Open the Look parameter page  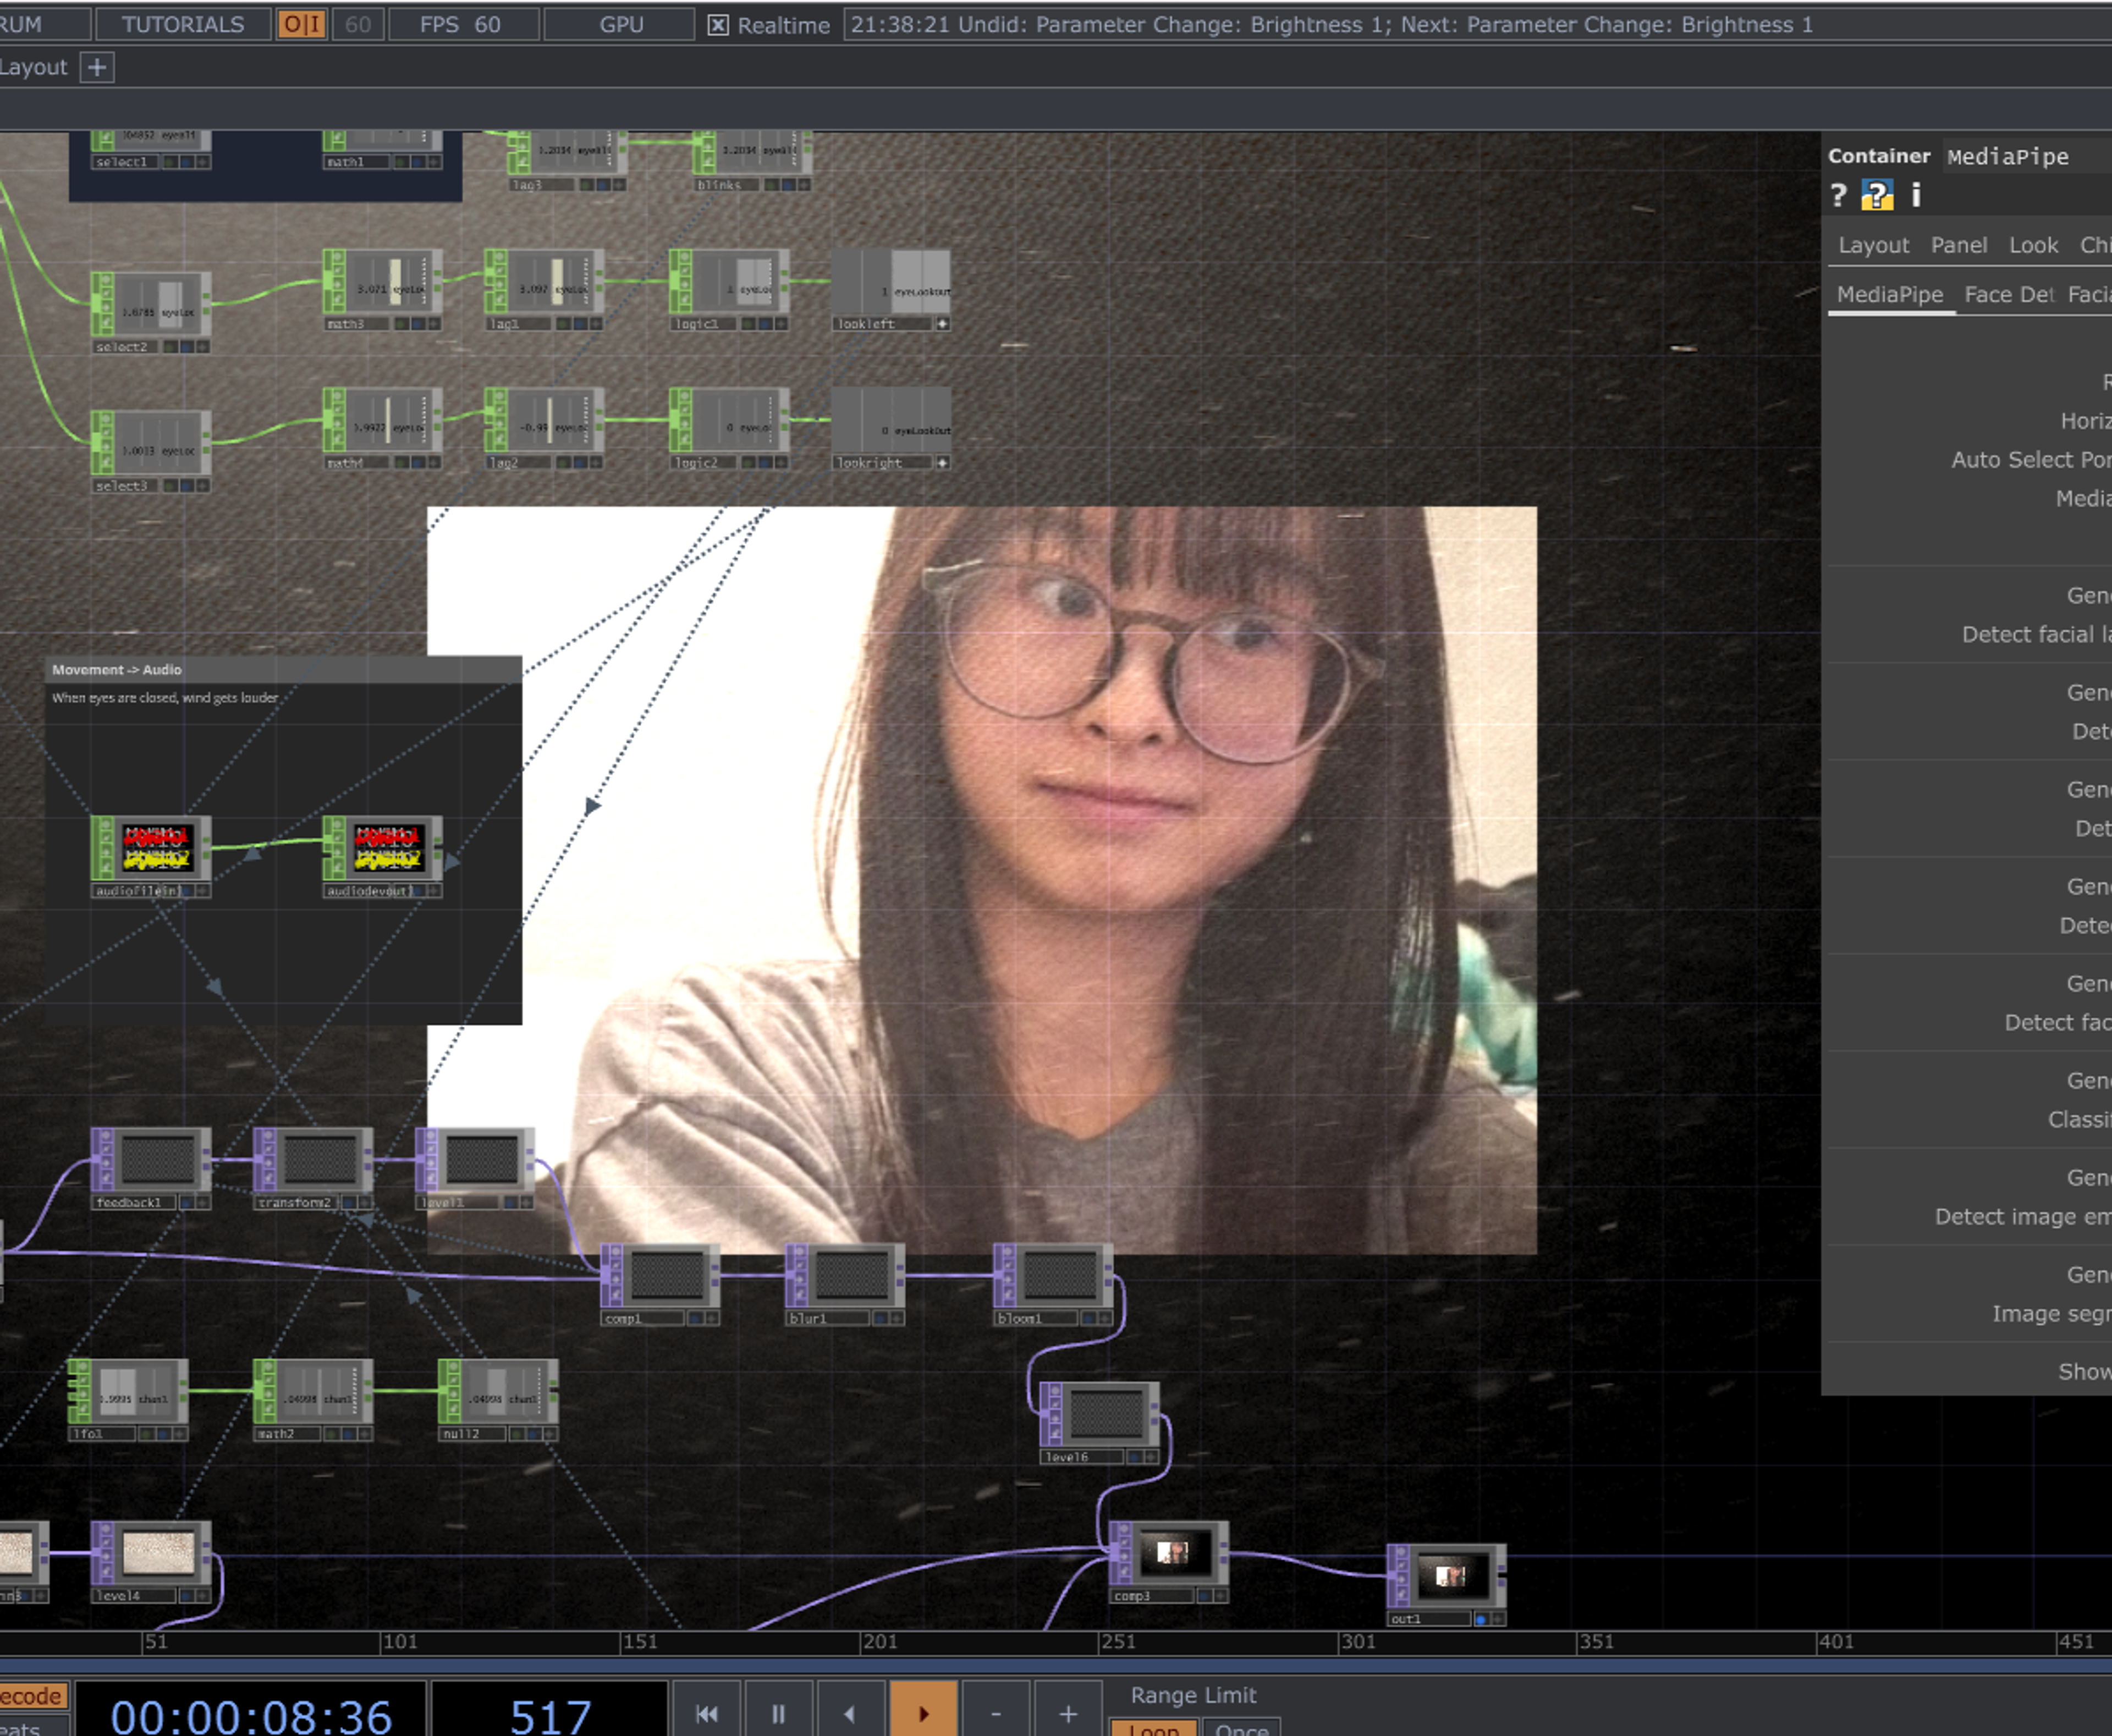click(2033, 245)
